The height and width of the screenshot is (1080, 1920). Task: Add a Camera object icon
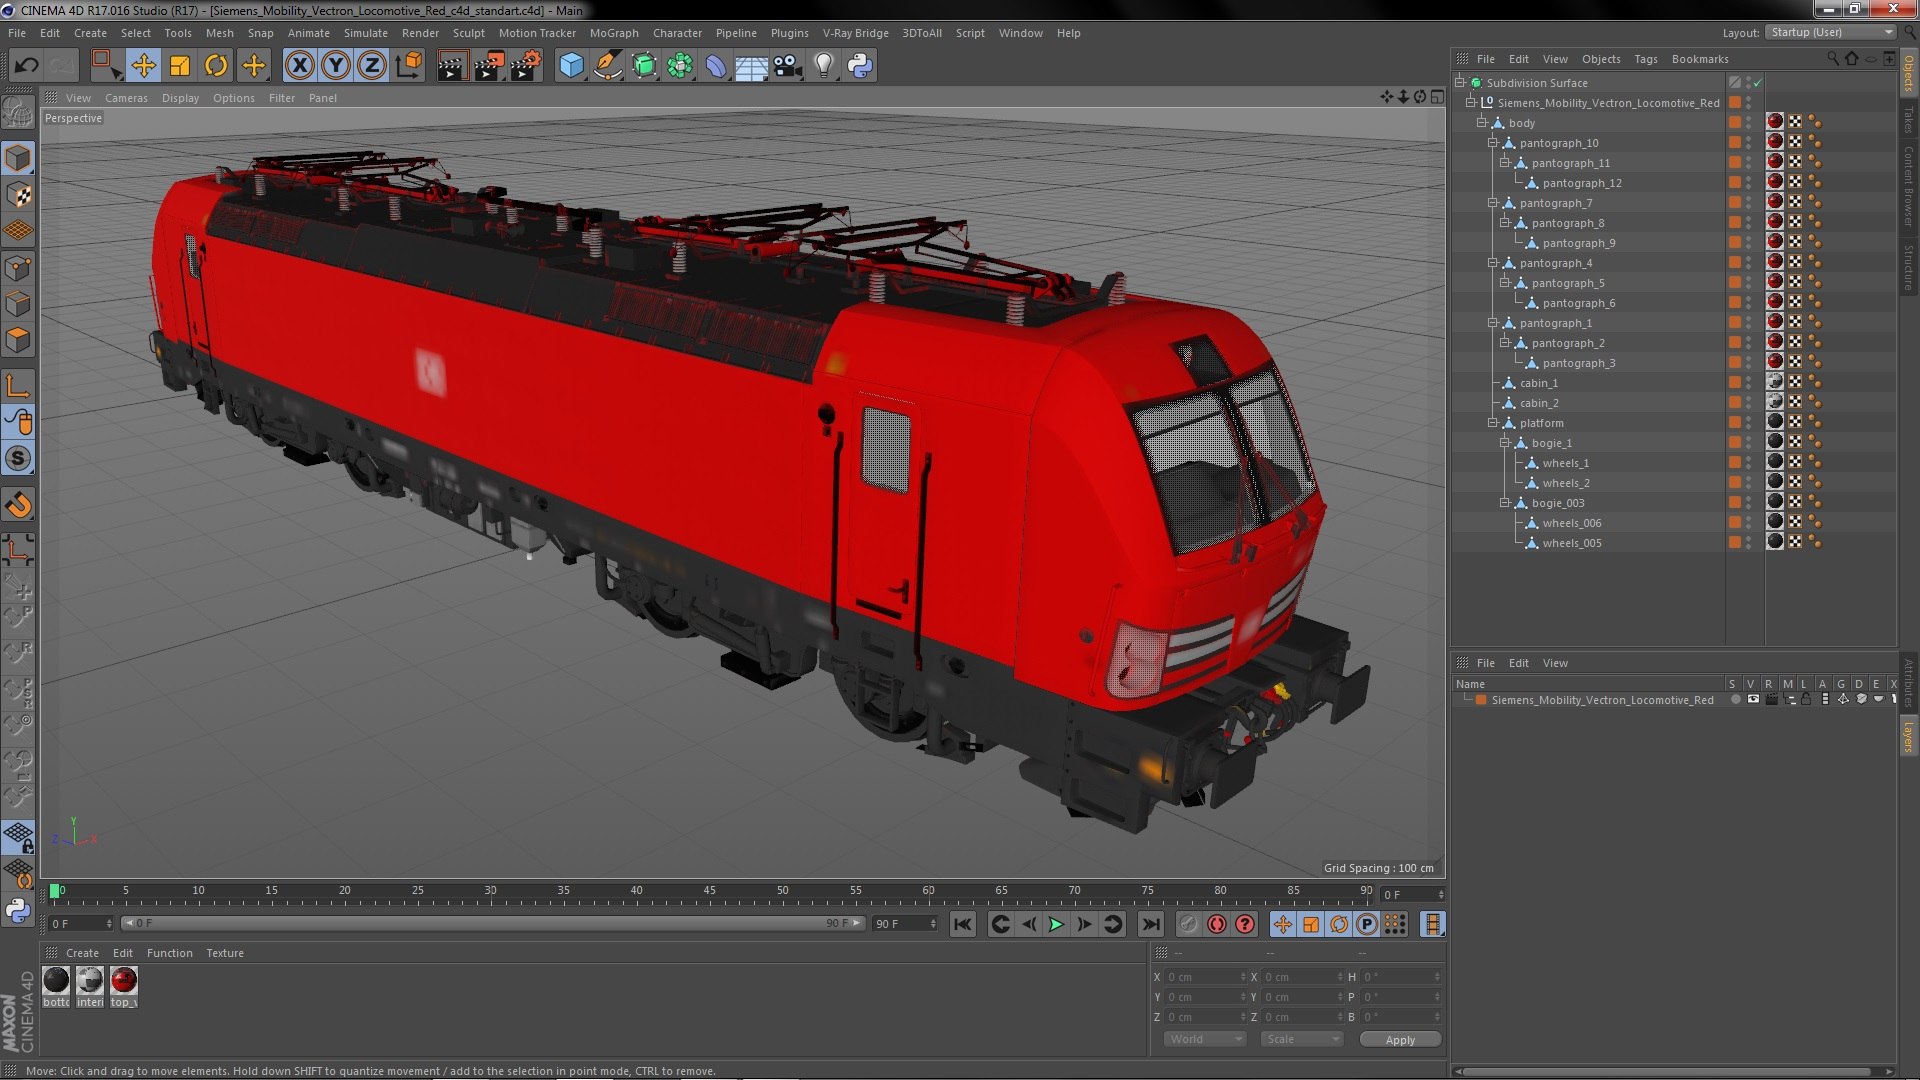(x=787, y=66)
